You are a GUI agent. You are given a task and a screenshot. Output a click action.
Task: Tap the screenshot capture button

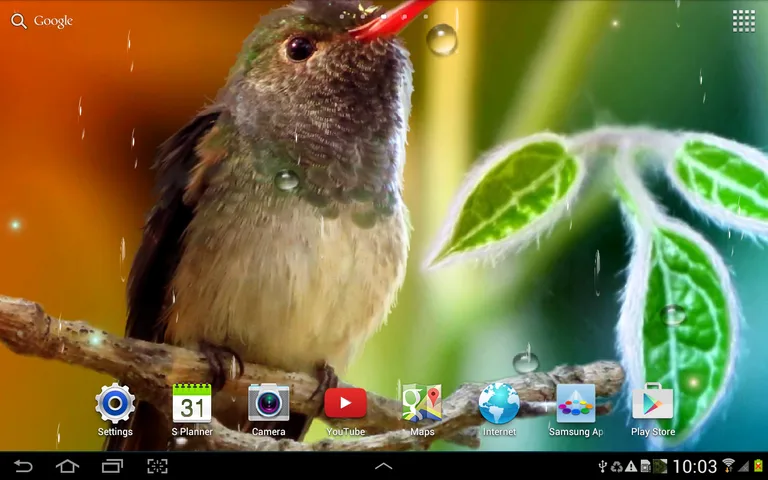[x=157, y=466]
